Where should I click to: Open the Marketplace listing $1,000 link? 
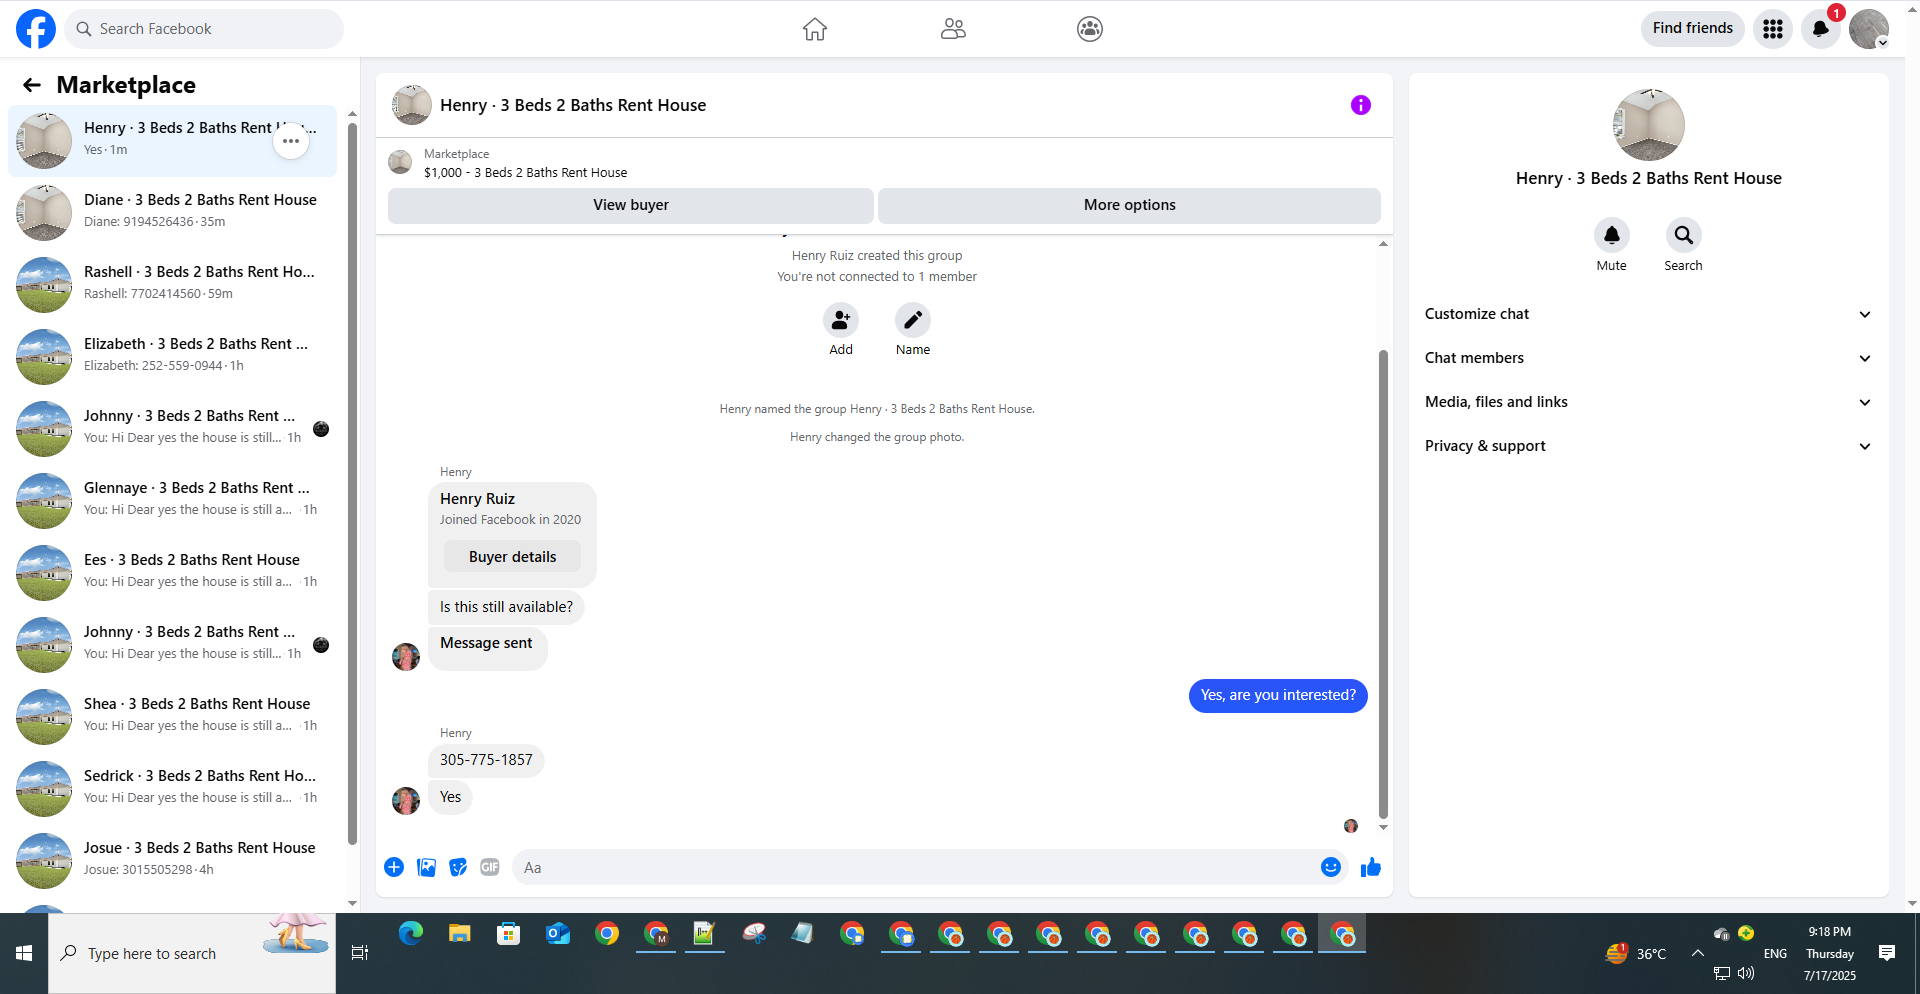click(x=526, y=173)
